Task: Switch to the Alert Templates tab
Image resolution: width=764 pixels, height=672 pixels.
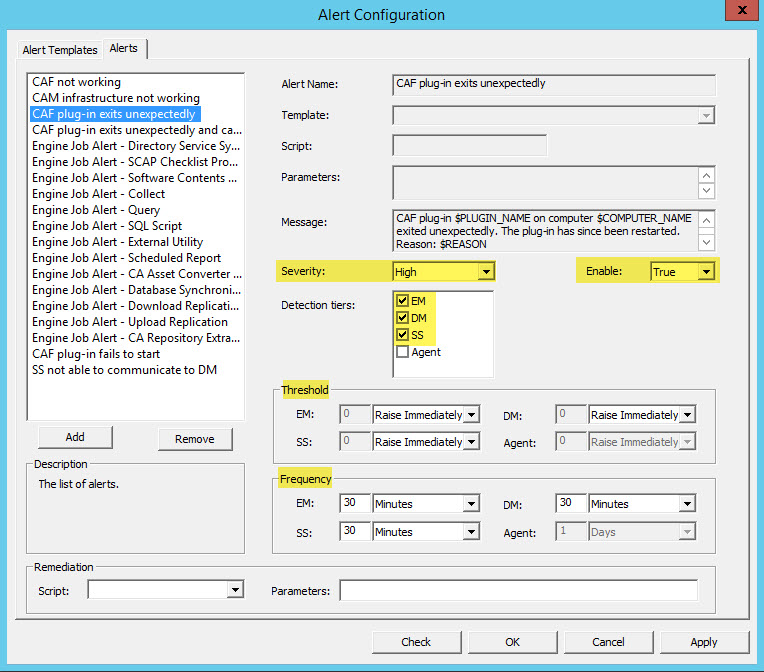Action: click(x=60, y=50)
